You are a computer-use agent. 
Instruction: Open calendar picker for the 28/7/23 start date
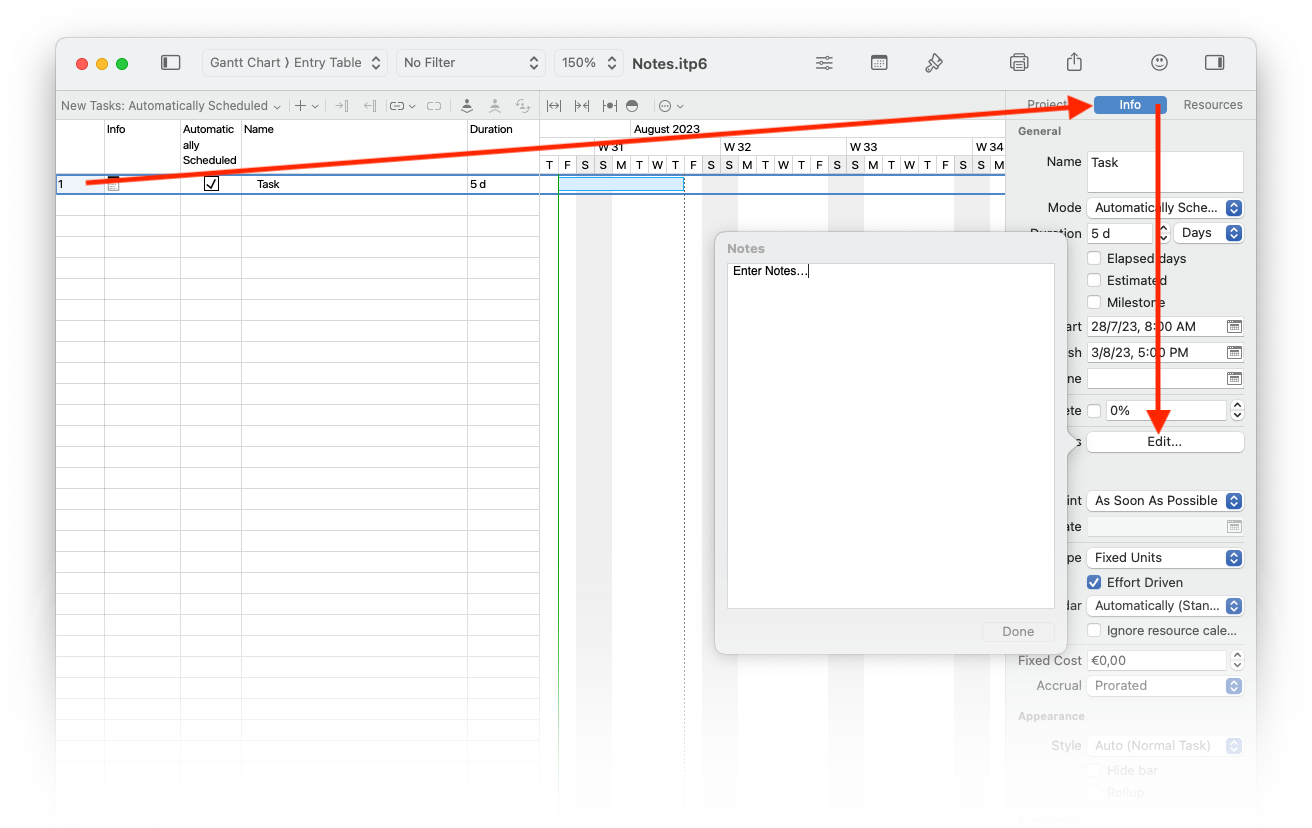[x=1234, y=326]
